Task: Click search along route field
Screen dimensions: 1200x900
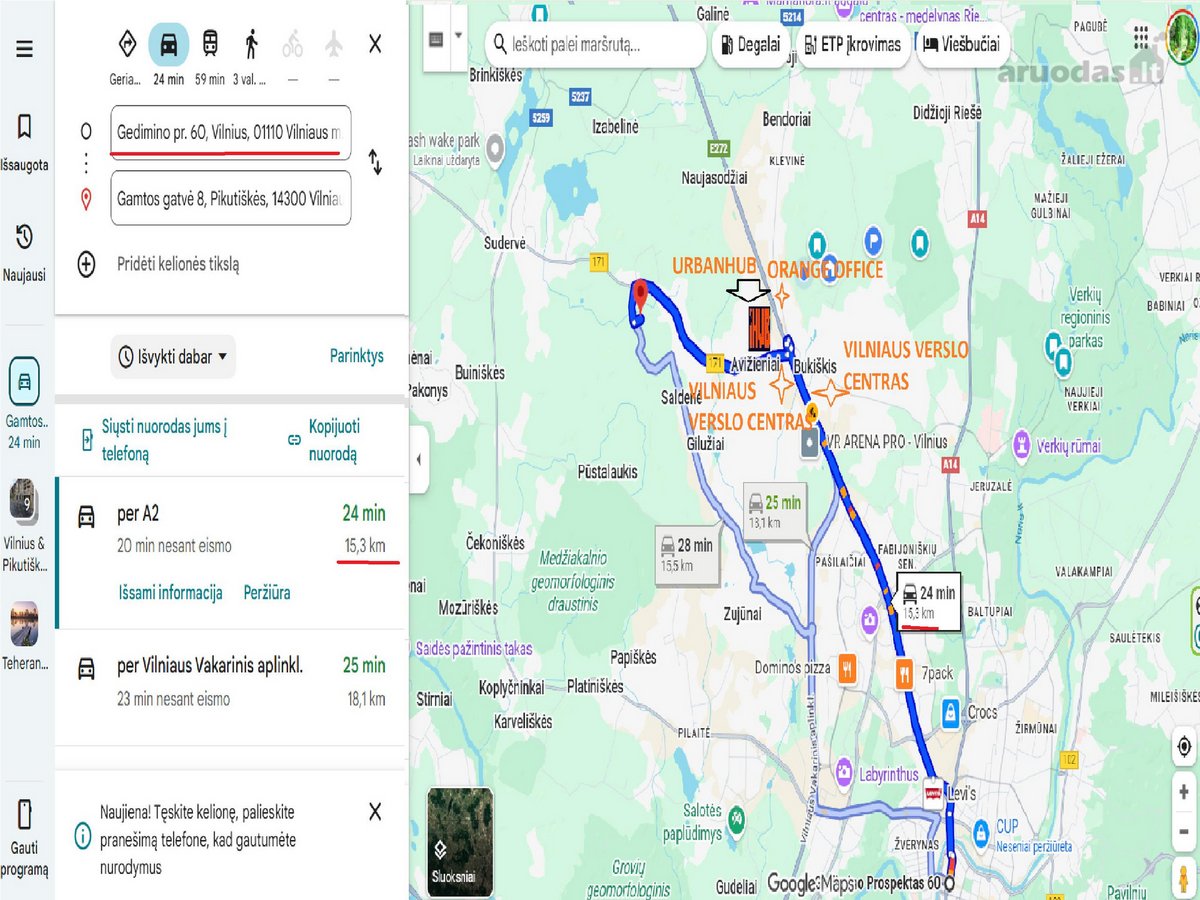Action: point(596,44)
